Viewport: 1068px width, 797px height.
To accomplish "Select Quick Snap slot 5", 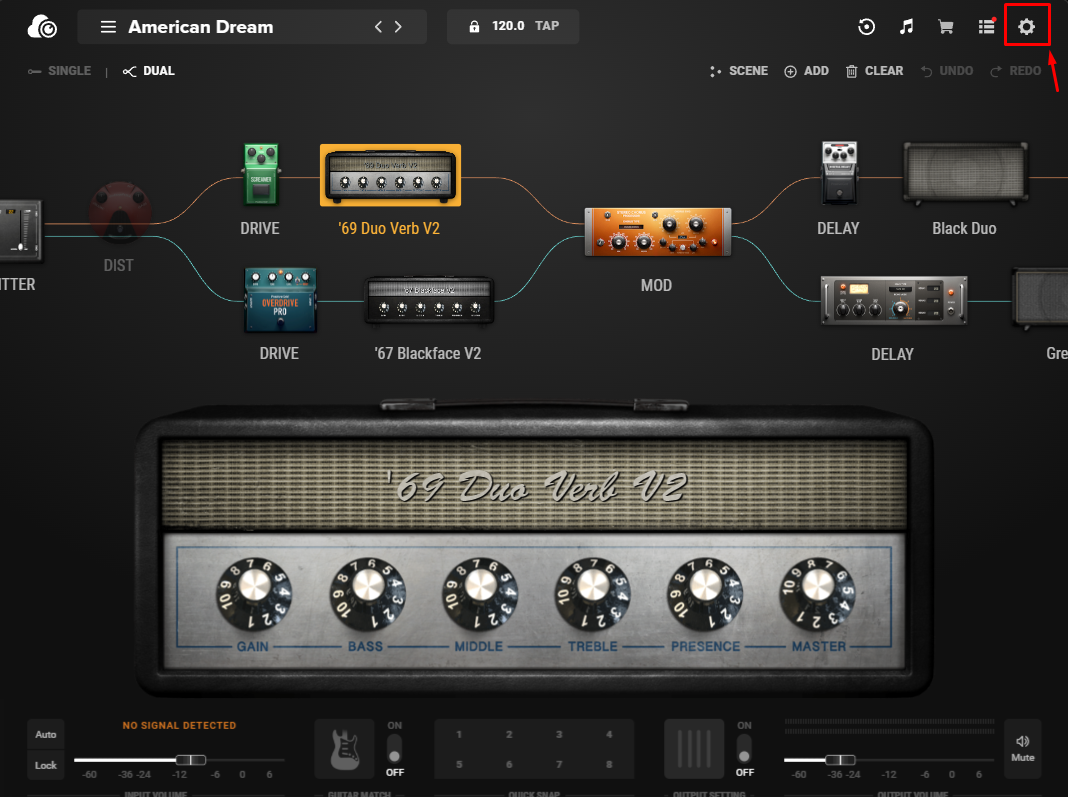I will (x=459, y=764).
